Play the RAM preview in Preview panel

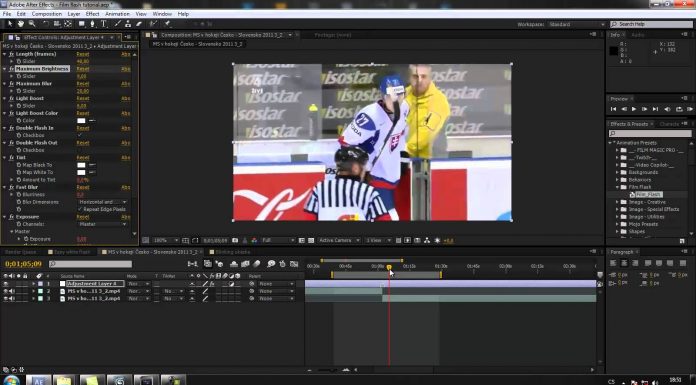tap(690, 109)
